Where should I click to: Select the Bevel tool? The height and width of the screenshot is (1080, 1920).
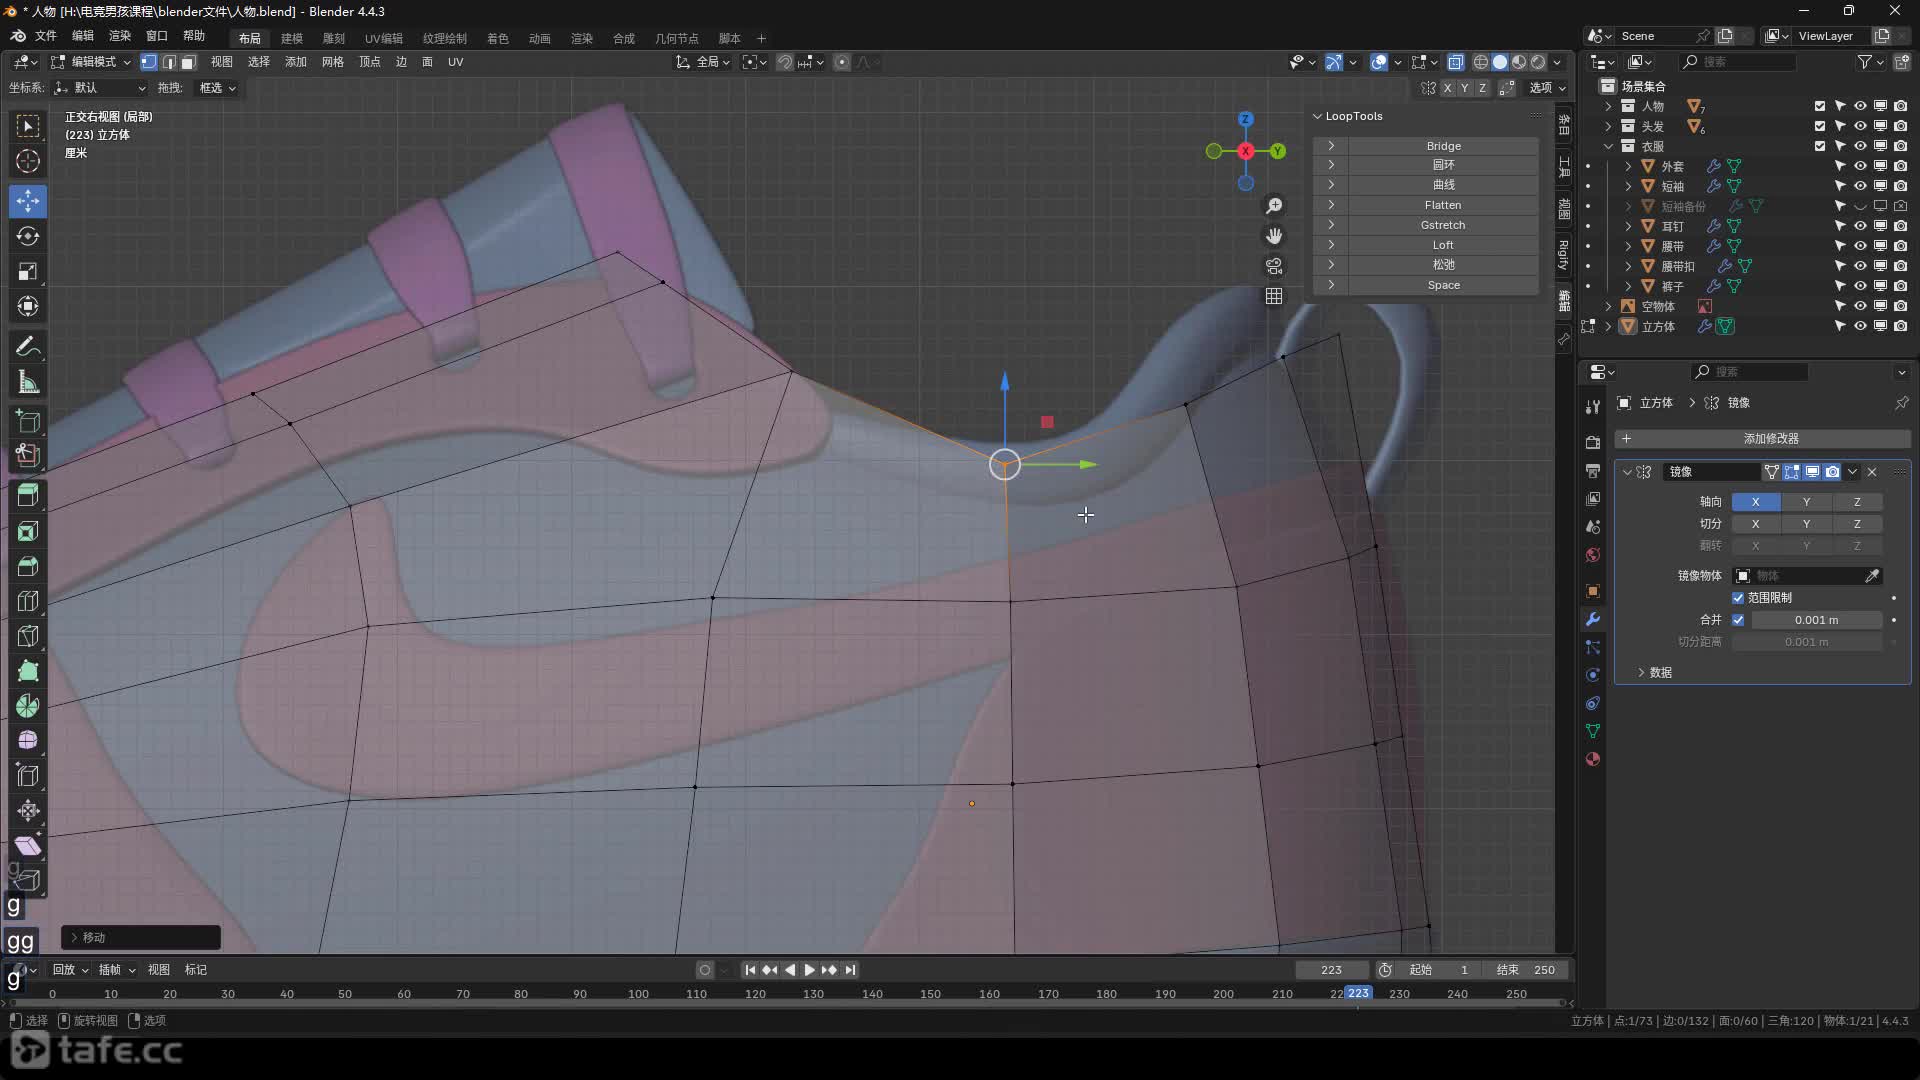(x=28, y=566)
